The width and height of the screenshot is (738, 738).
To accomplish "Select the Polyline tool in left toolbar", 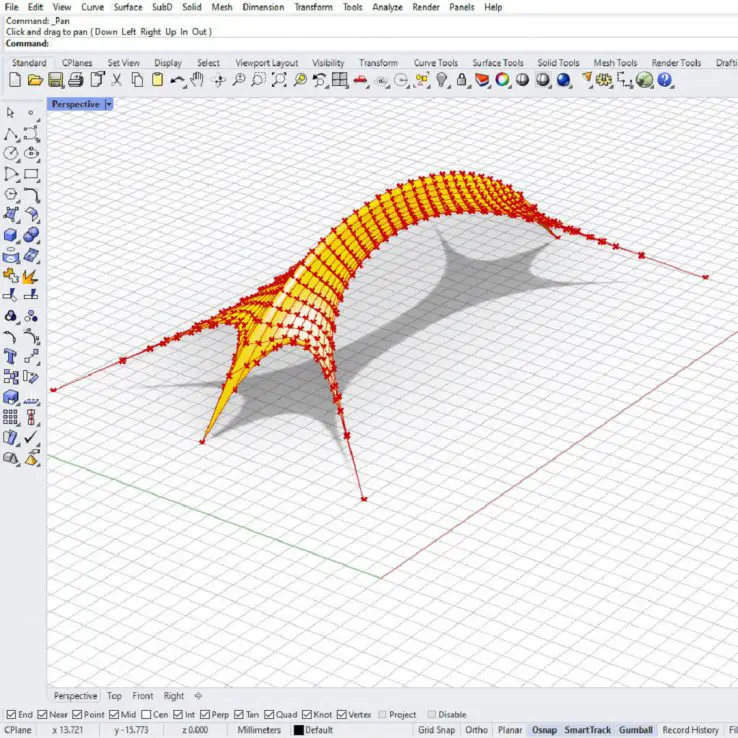I will click(x=11, y=133).
